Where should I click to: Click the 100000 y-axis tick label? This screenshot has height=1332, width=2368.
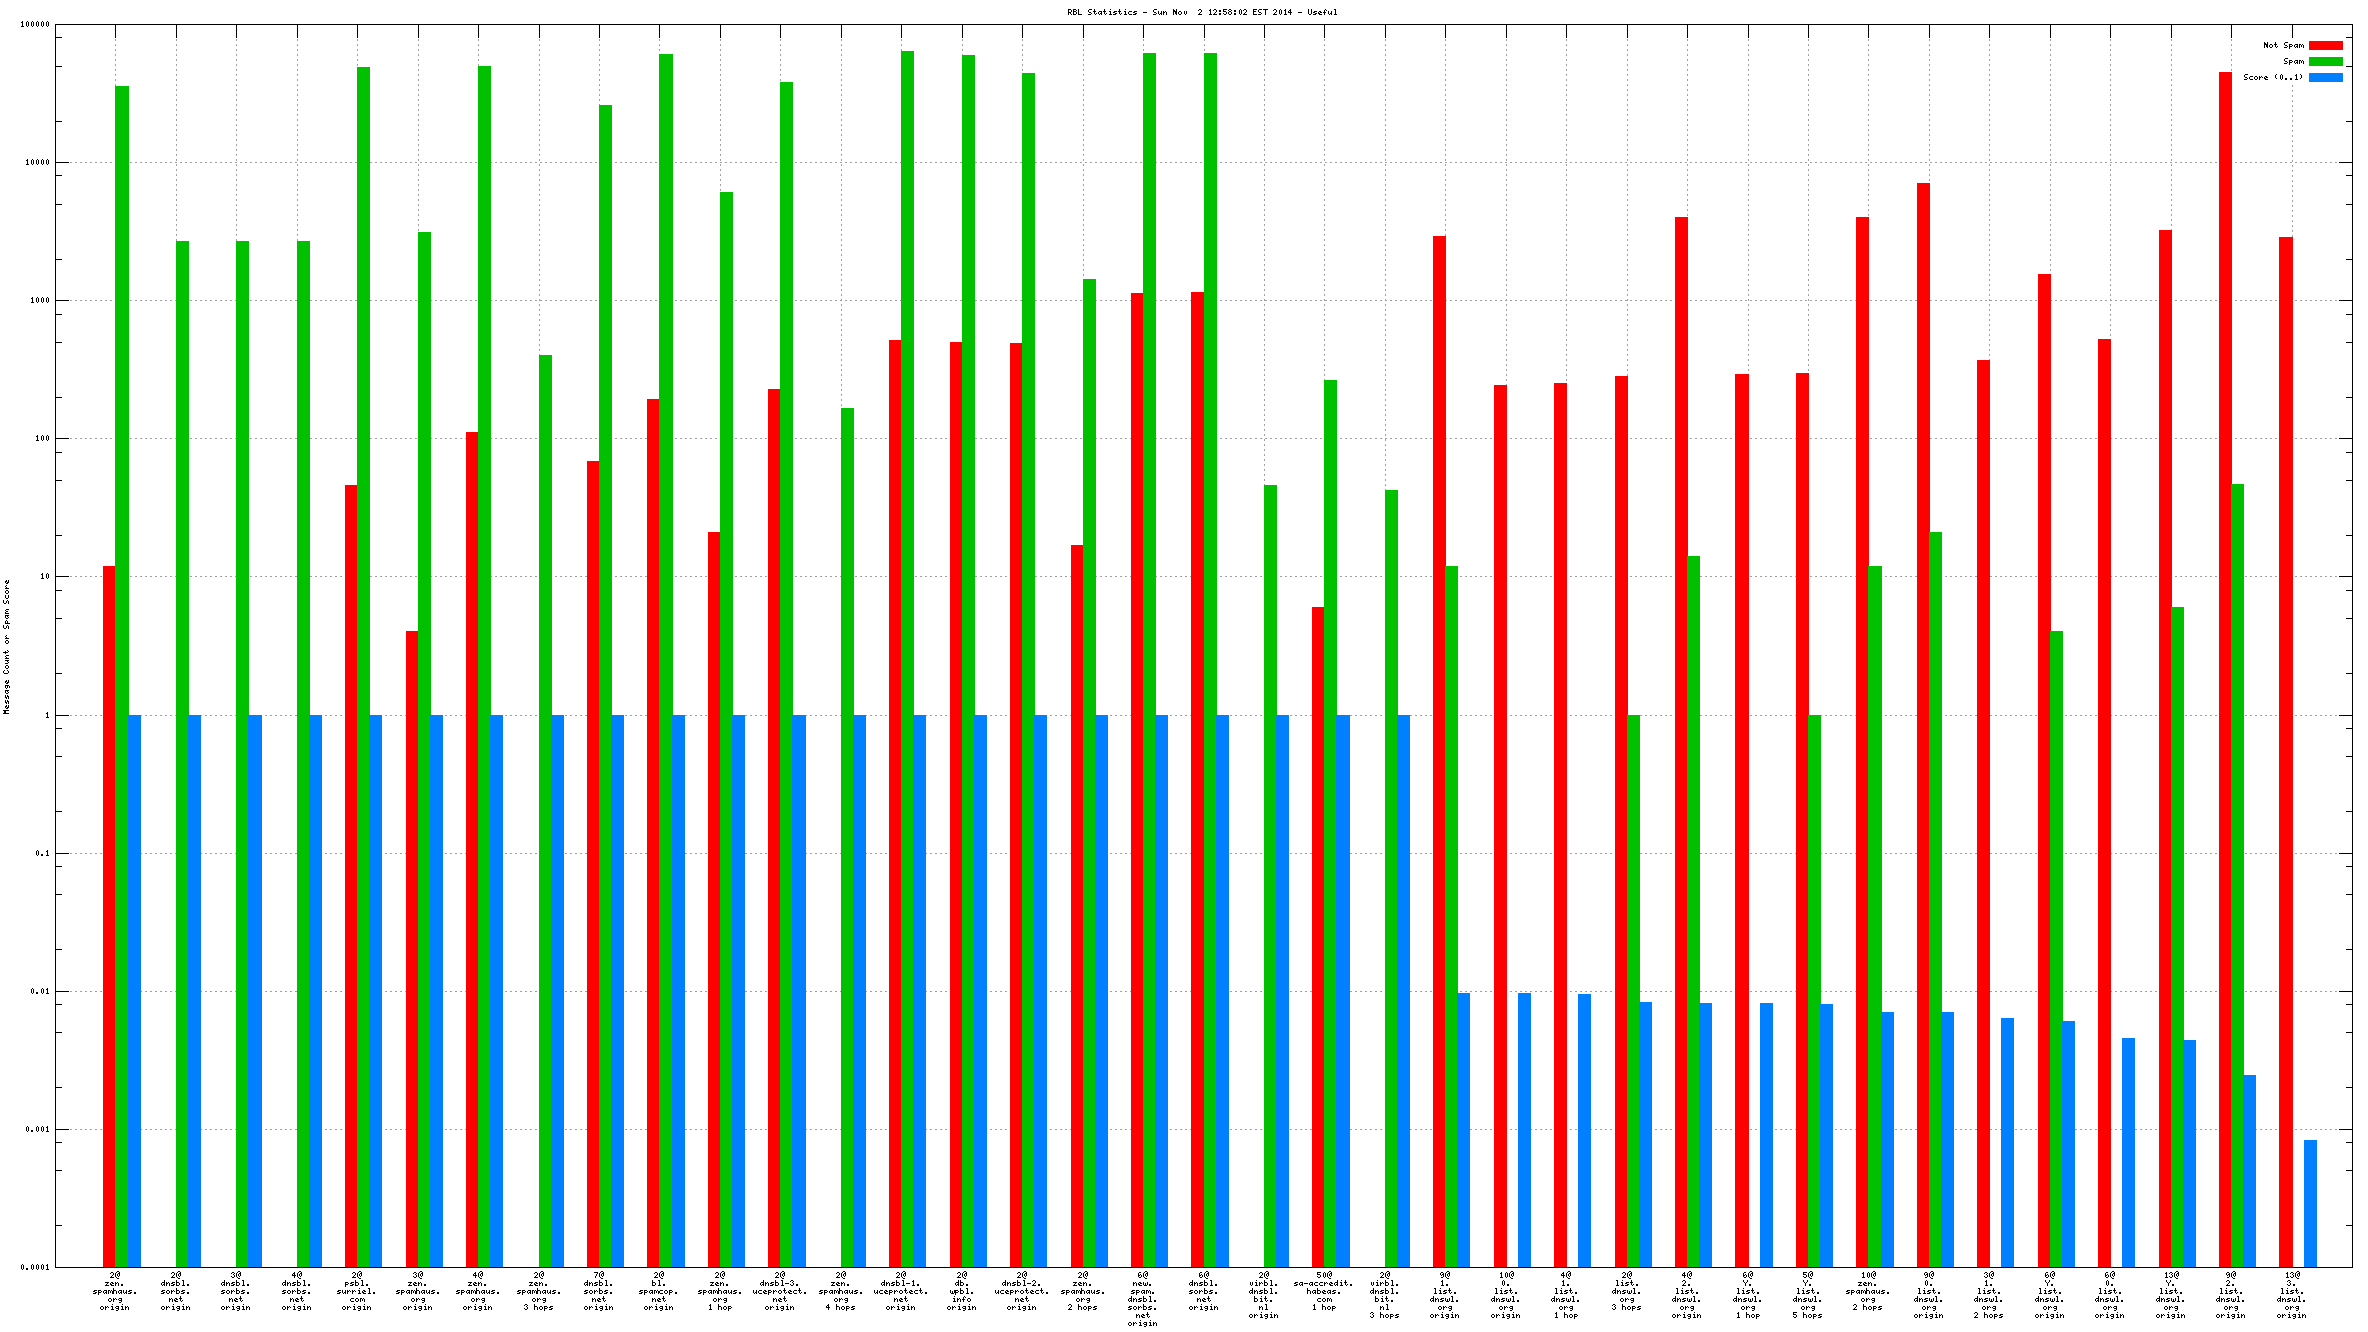click(35, 24)
